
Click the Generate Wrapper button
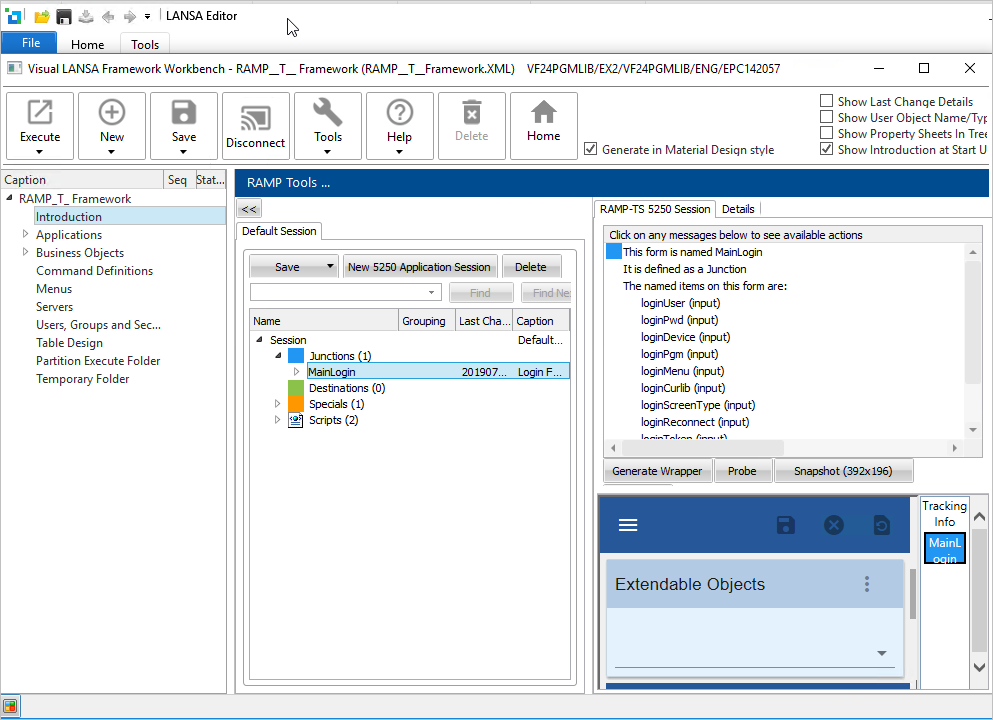coord(657,471)
